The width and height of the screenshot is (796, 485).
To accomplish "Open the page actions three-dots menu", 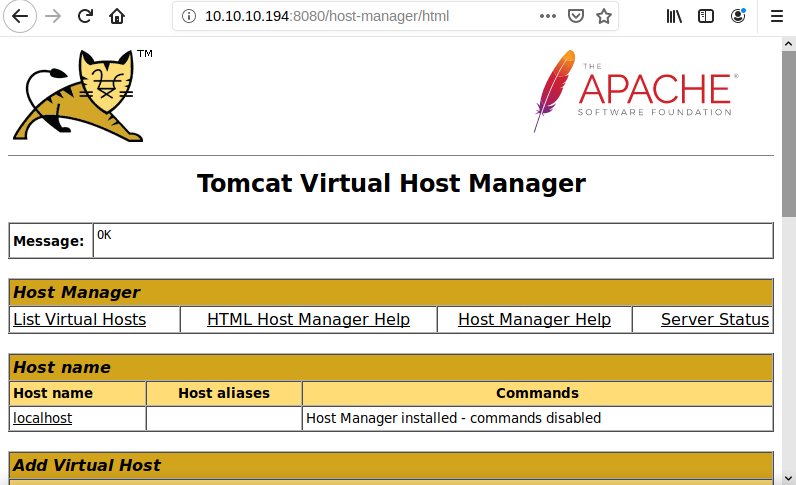I will coord(547,16).
